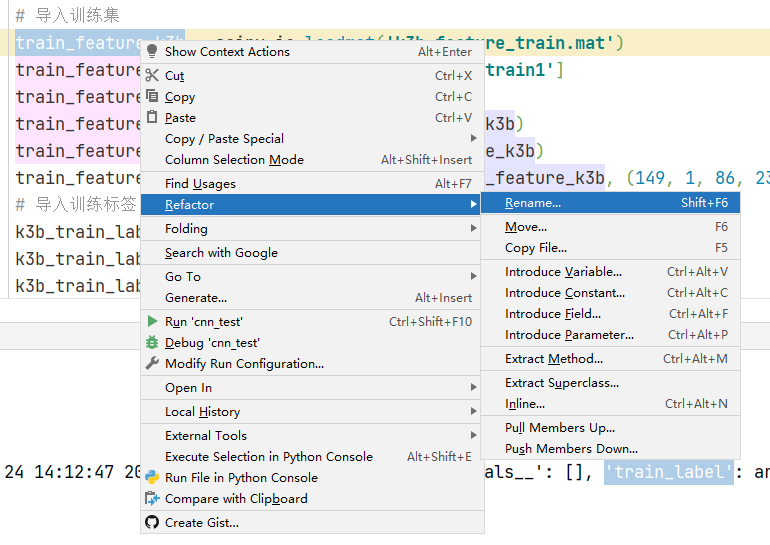770x545 pixels.
Task: Execute Selection in Python Console
Action: tap(312, 457)
